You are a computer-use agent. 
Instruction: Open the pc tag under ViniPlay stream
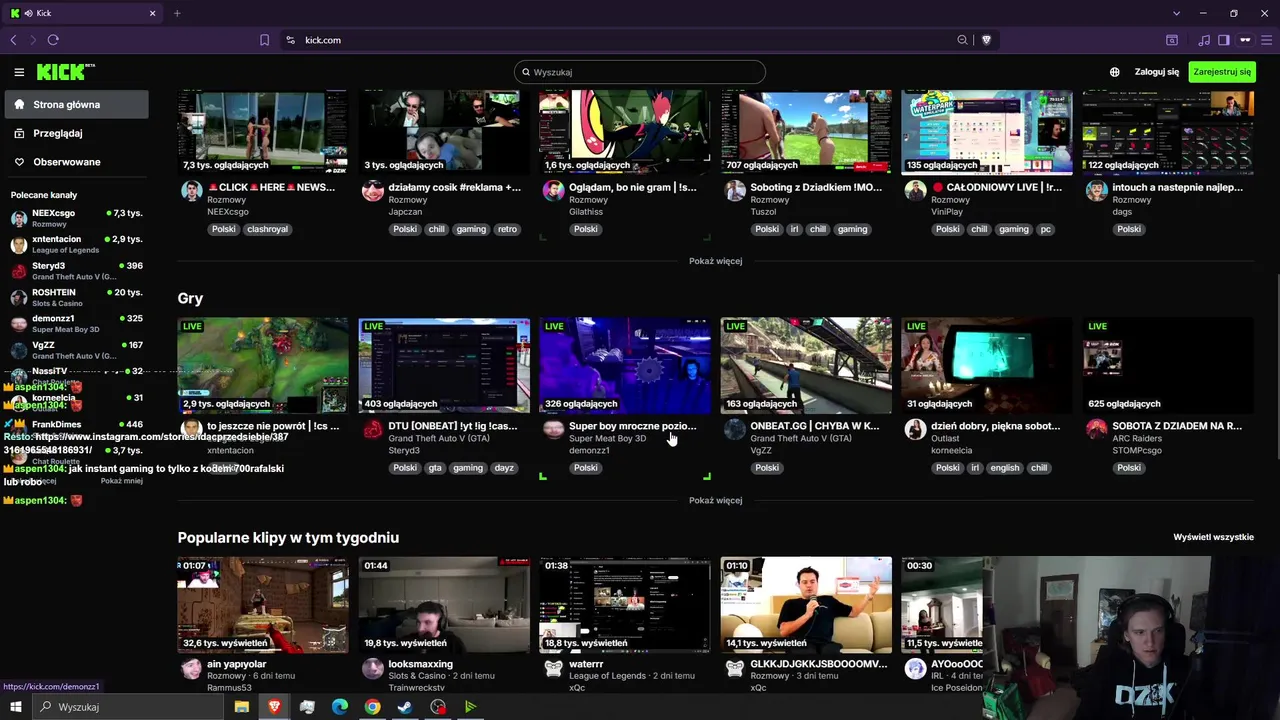click(1045, 229)
